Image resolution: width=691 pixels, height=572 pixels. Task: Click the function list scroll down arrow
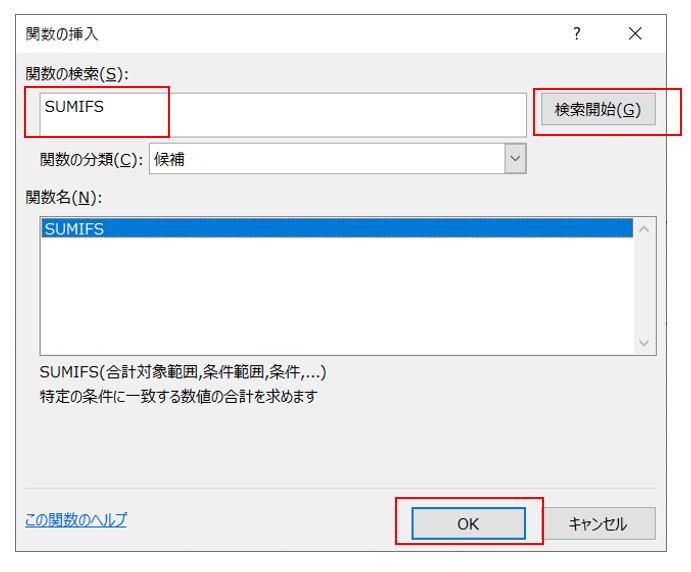644,343
